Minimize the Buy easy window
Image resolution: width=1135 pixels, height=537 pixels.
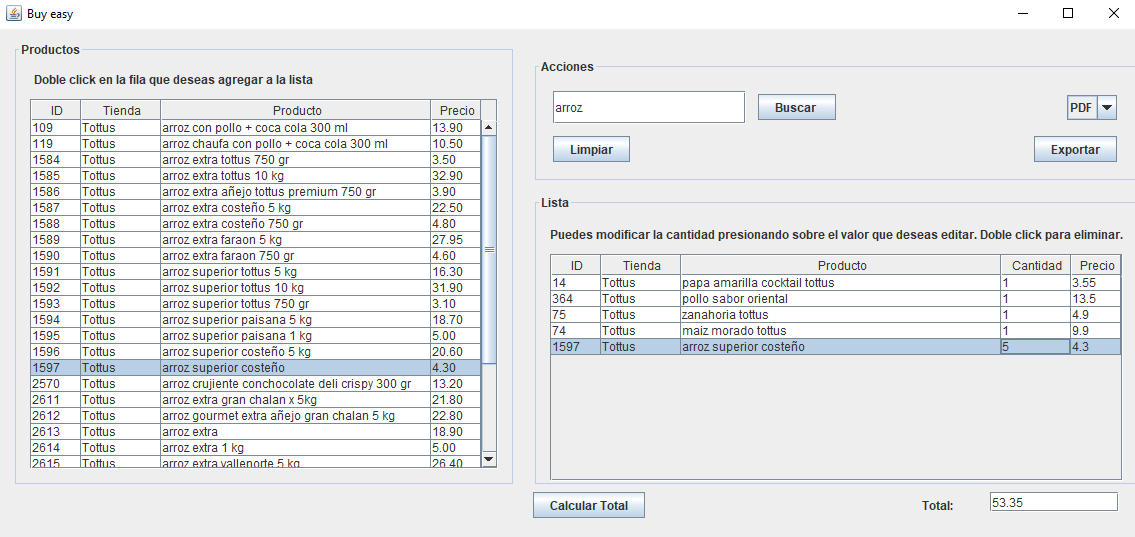click(1023, 13)
